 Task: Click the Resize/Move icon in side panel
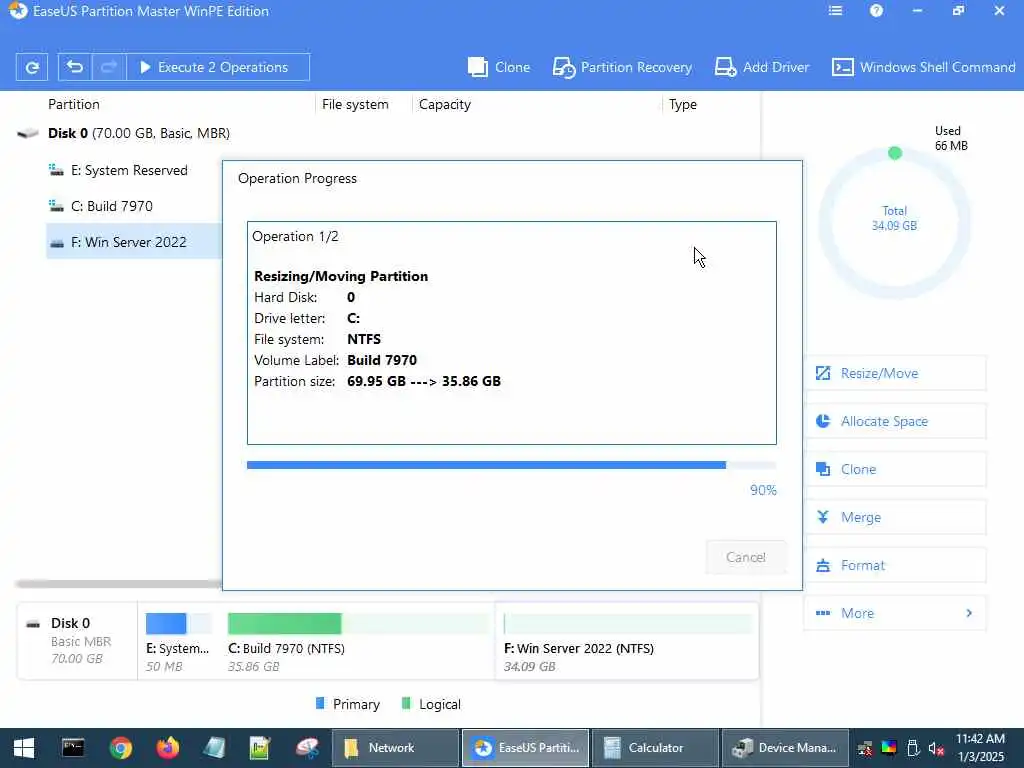823,374
